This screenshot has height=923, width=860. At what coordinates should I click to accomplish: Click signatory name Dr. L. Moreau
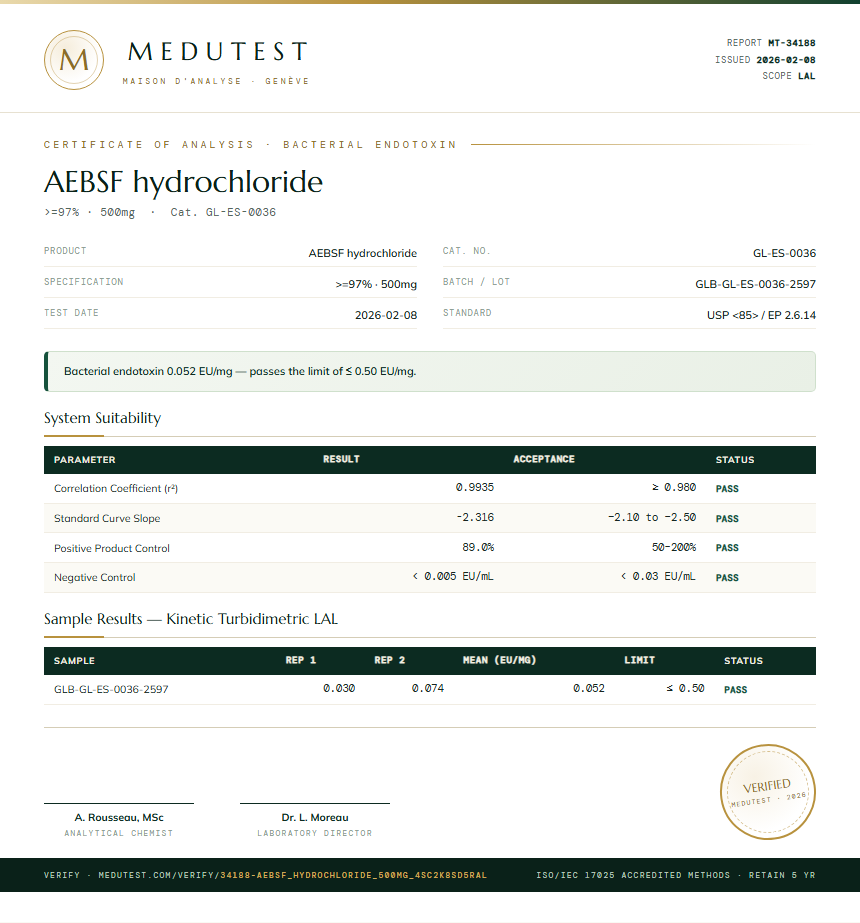tap(315, 818)
